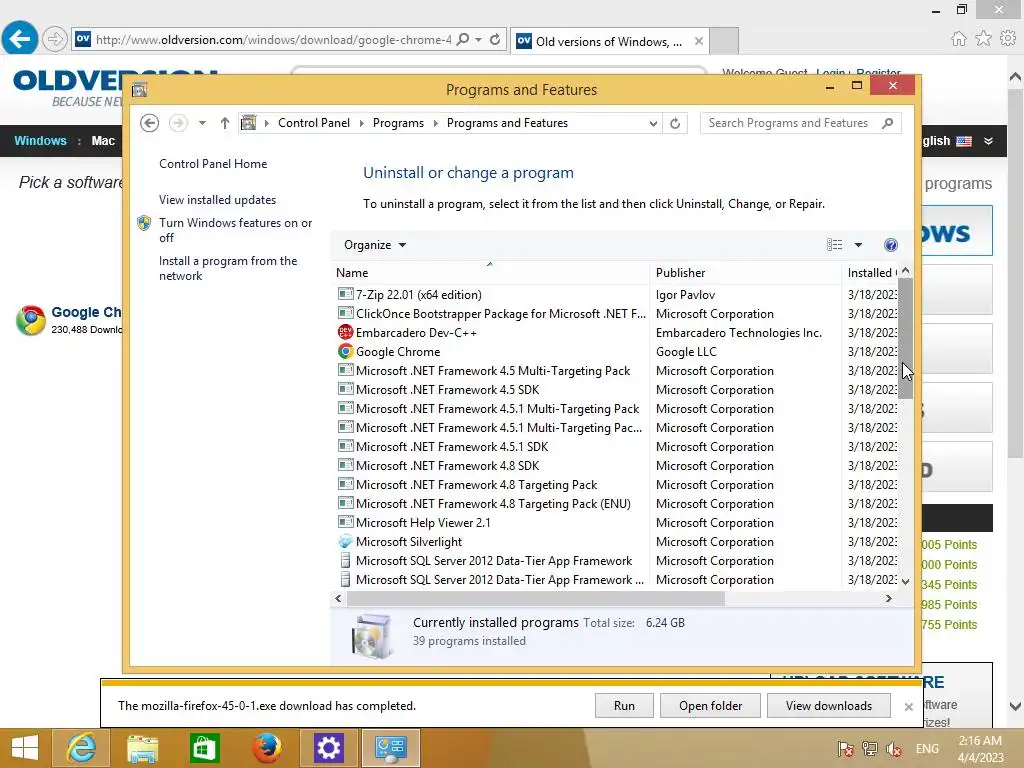
Task: Open File Explorer from the taskbar
Action: [142, 748]
